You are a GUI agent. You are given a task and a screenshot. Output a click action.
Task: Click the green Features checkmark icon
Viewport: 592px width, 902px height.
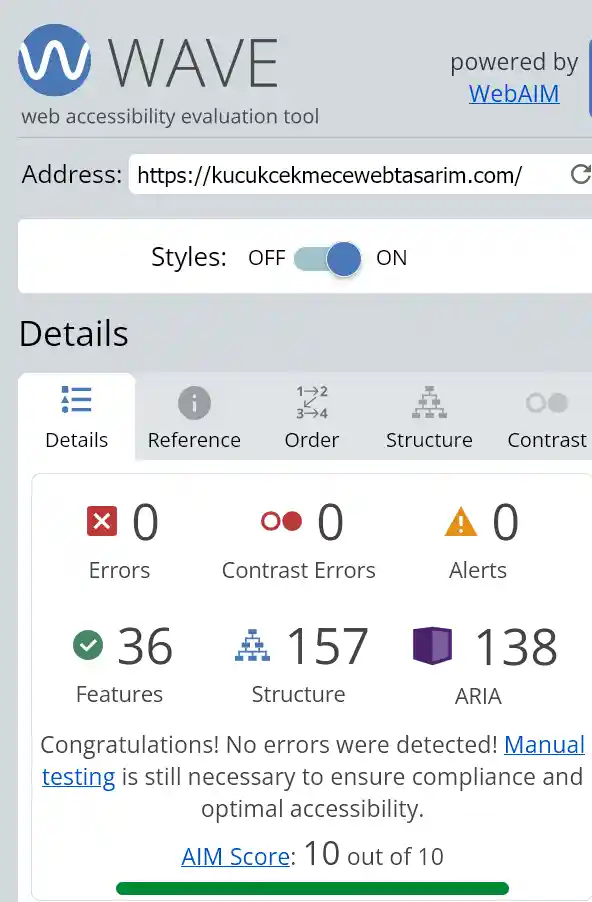[88, 645]
